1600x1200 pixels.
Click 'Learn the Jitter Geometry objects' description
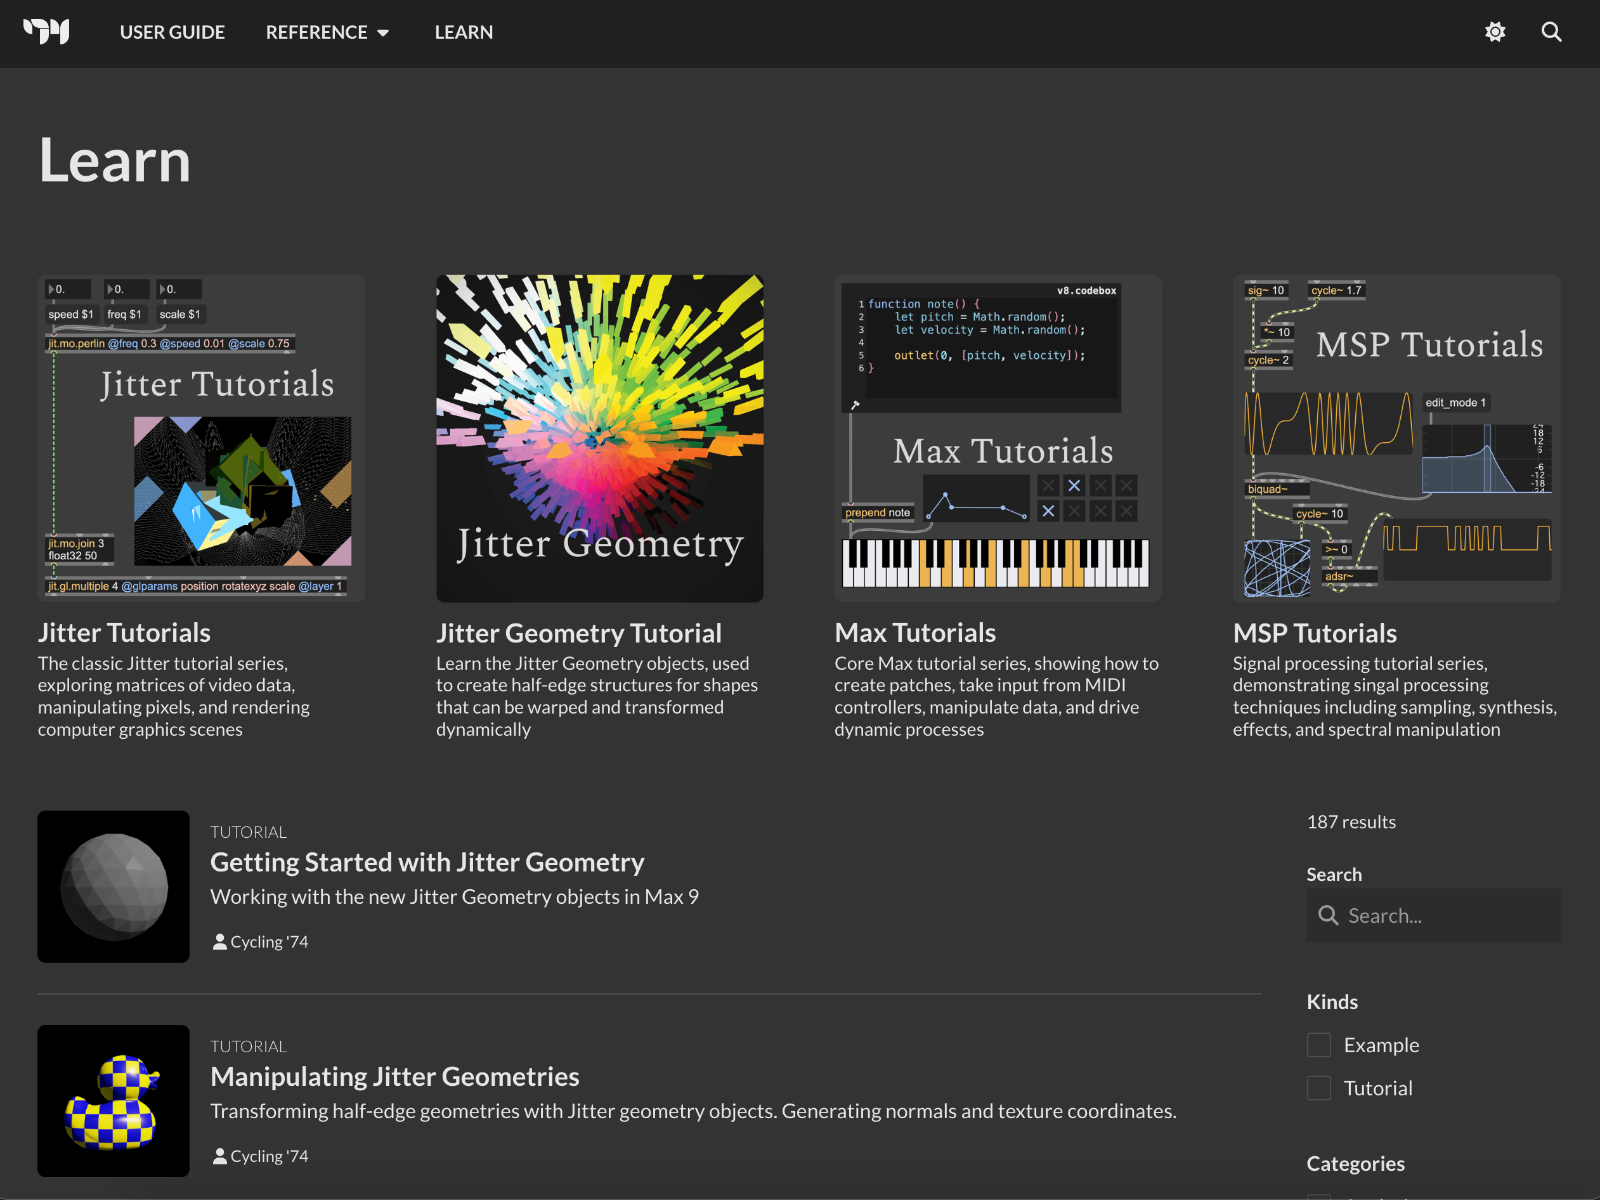(x=597, y=696)
